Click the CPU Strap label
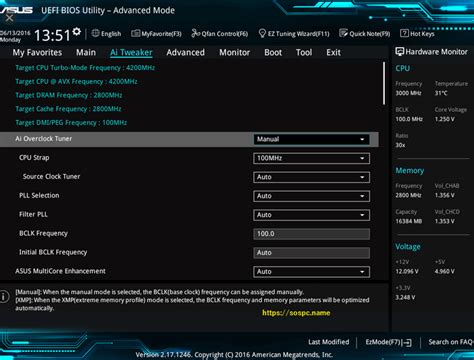The image size is (474, 360). pyautogui.click(x=34, y=158)
